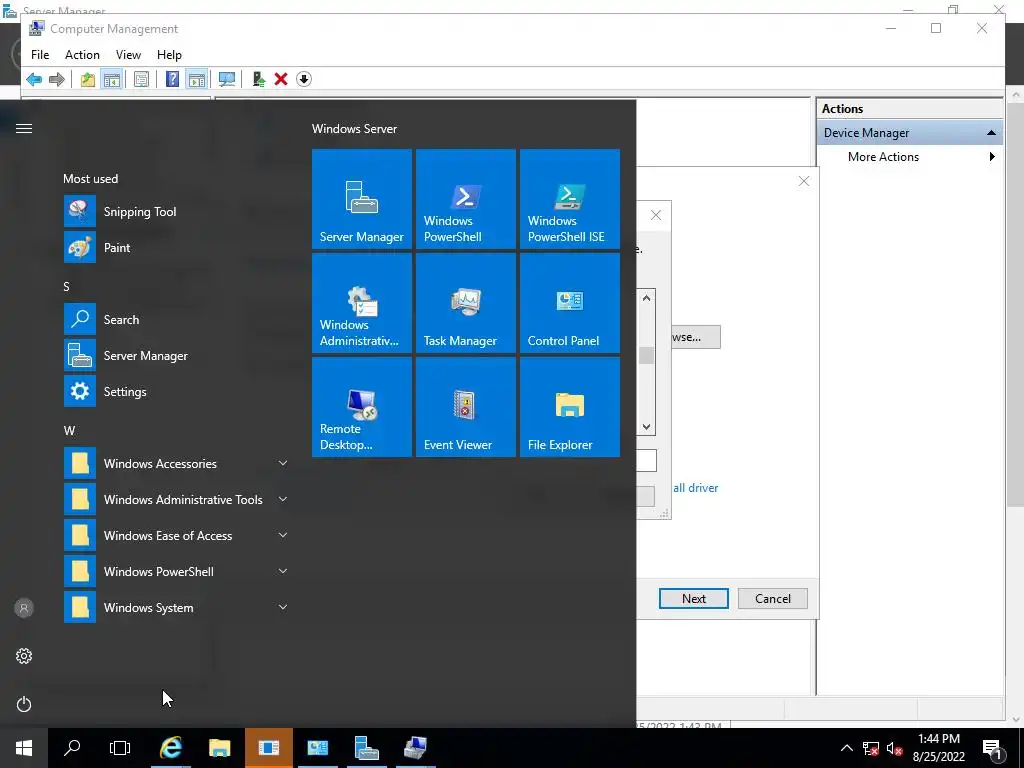Launch Windows PowerShell tile
Image resolution: width=1024 pixels, height=768 pixels.
[466, 199]
